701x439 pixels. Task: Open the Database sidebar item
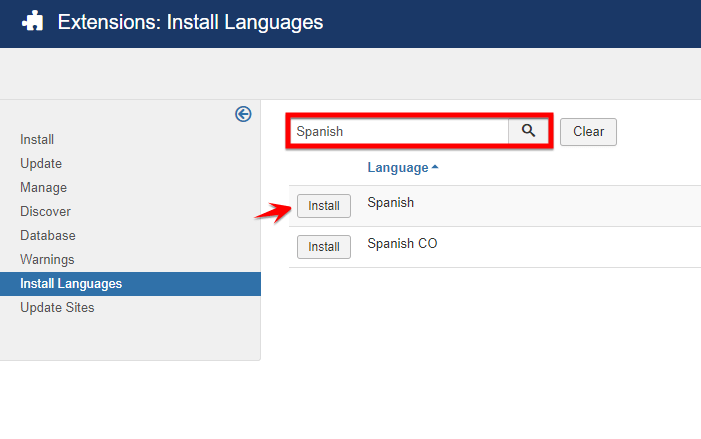pyautogui.click(x=48, y=236)
